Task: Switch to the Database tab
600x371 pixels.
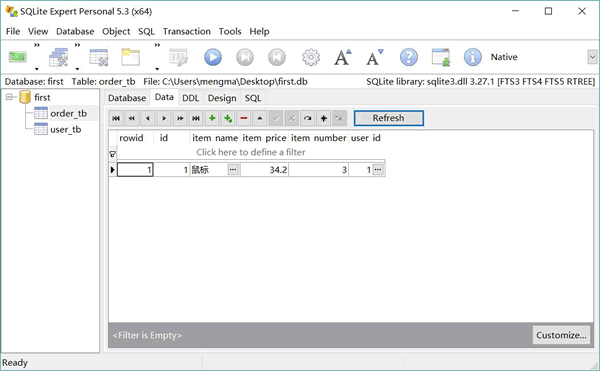Action: pos(127,98)
